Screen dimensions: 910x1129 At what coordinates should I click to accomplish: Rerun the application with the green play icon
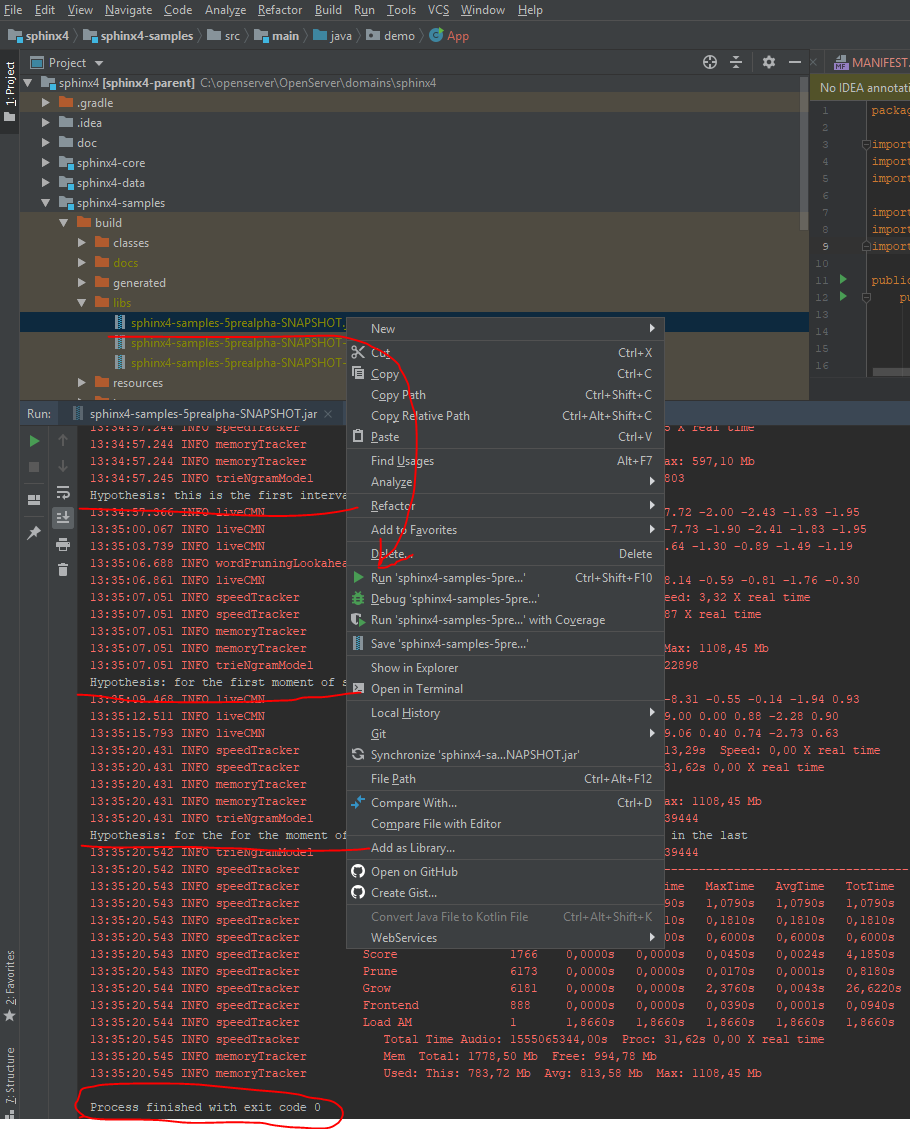coord(34,440)
